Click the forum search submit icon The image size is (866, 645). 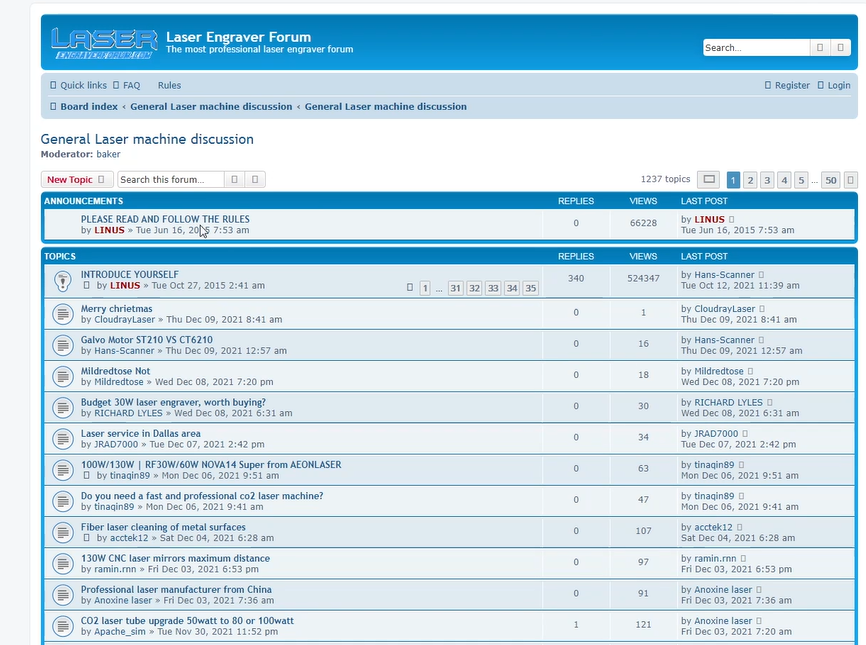[x=234, y=180]
